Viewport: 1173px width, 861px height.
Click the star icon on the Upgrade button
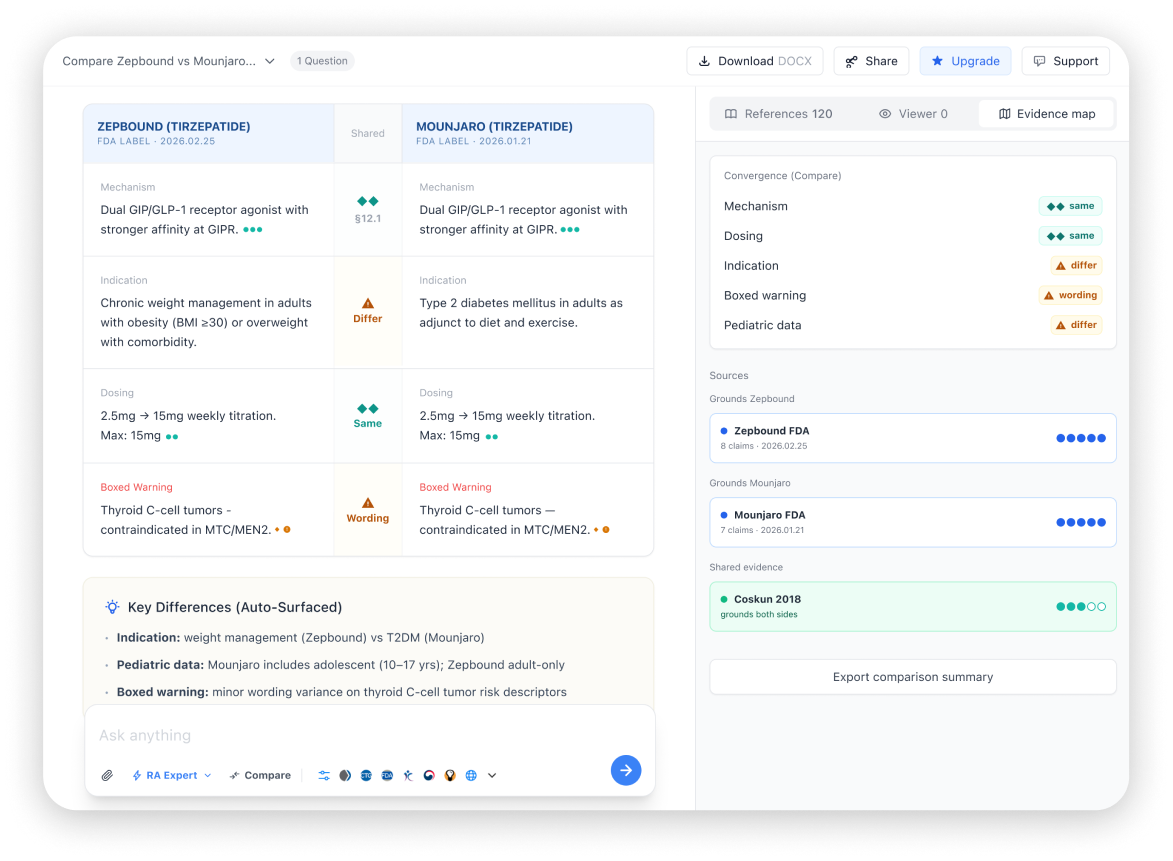coord(937,61)
